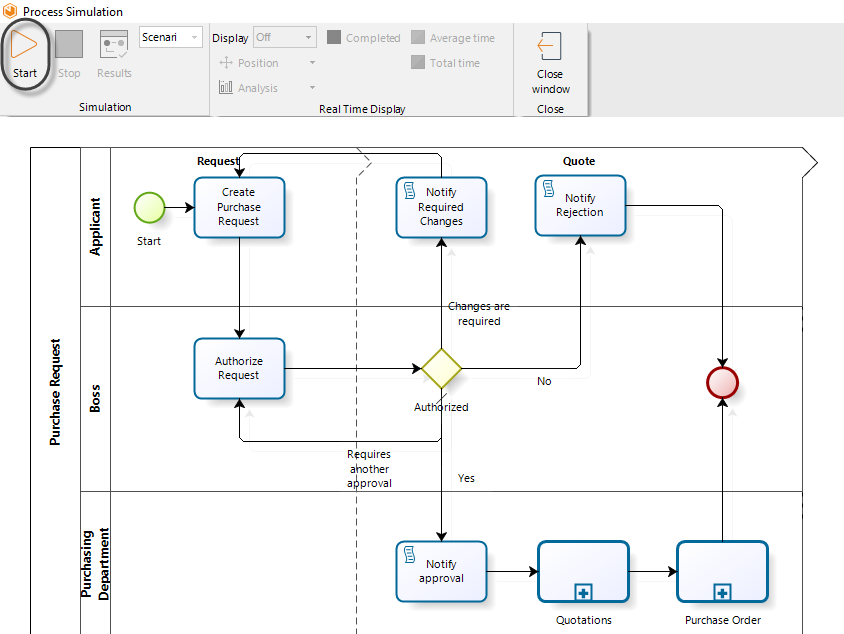Click the 'Changes are required' flow label
The width and height of the screenshot is (844, 634).
click(479, 313)
